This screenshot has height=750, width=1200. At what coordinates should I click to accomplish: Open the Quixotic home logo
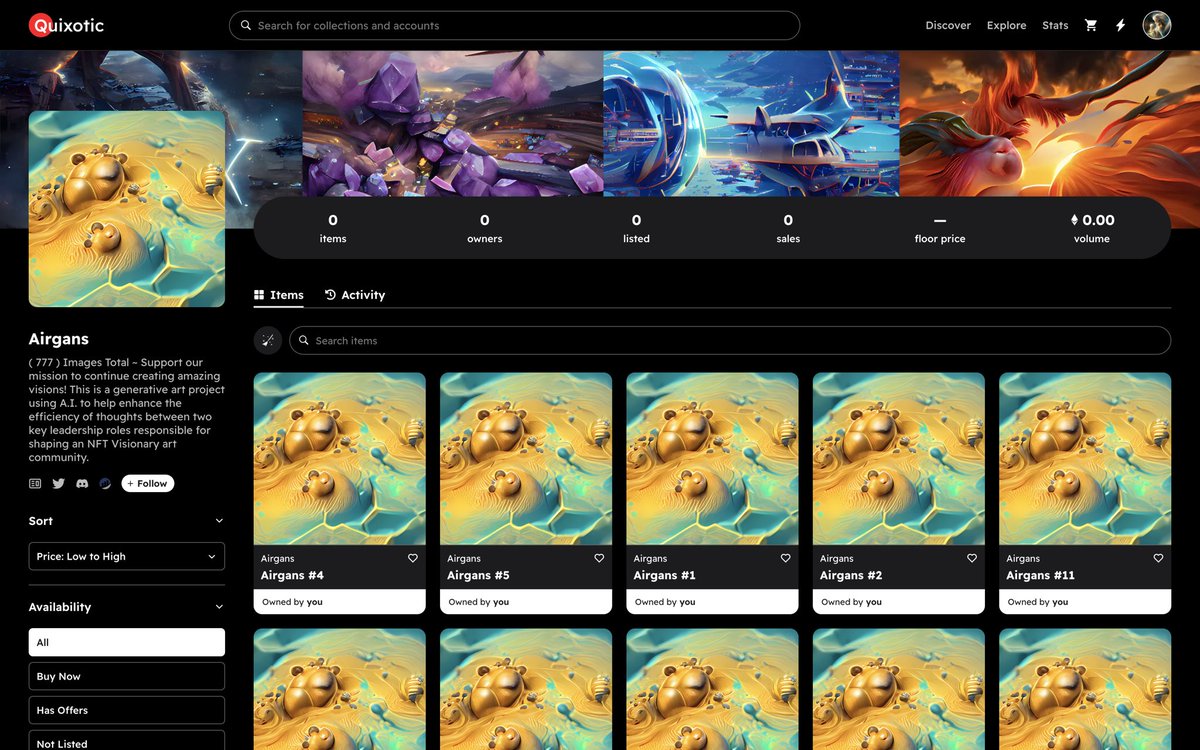pyautogui.click(x=66, y=25)
